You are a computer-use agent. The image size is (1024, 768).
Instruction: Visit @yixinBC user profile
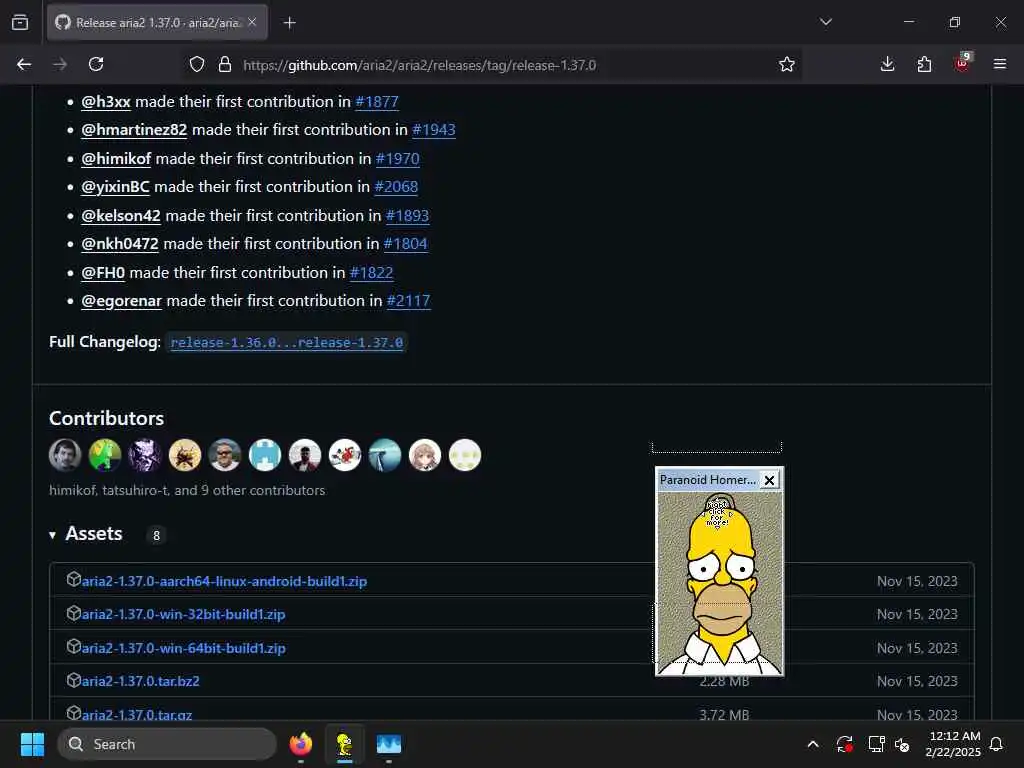pyautogui.click(x=116, y=187)
